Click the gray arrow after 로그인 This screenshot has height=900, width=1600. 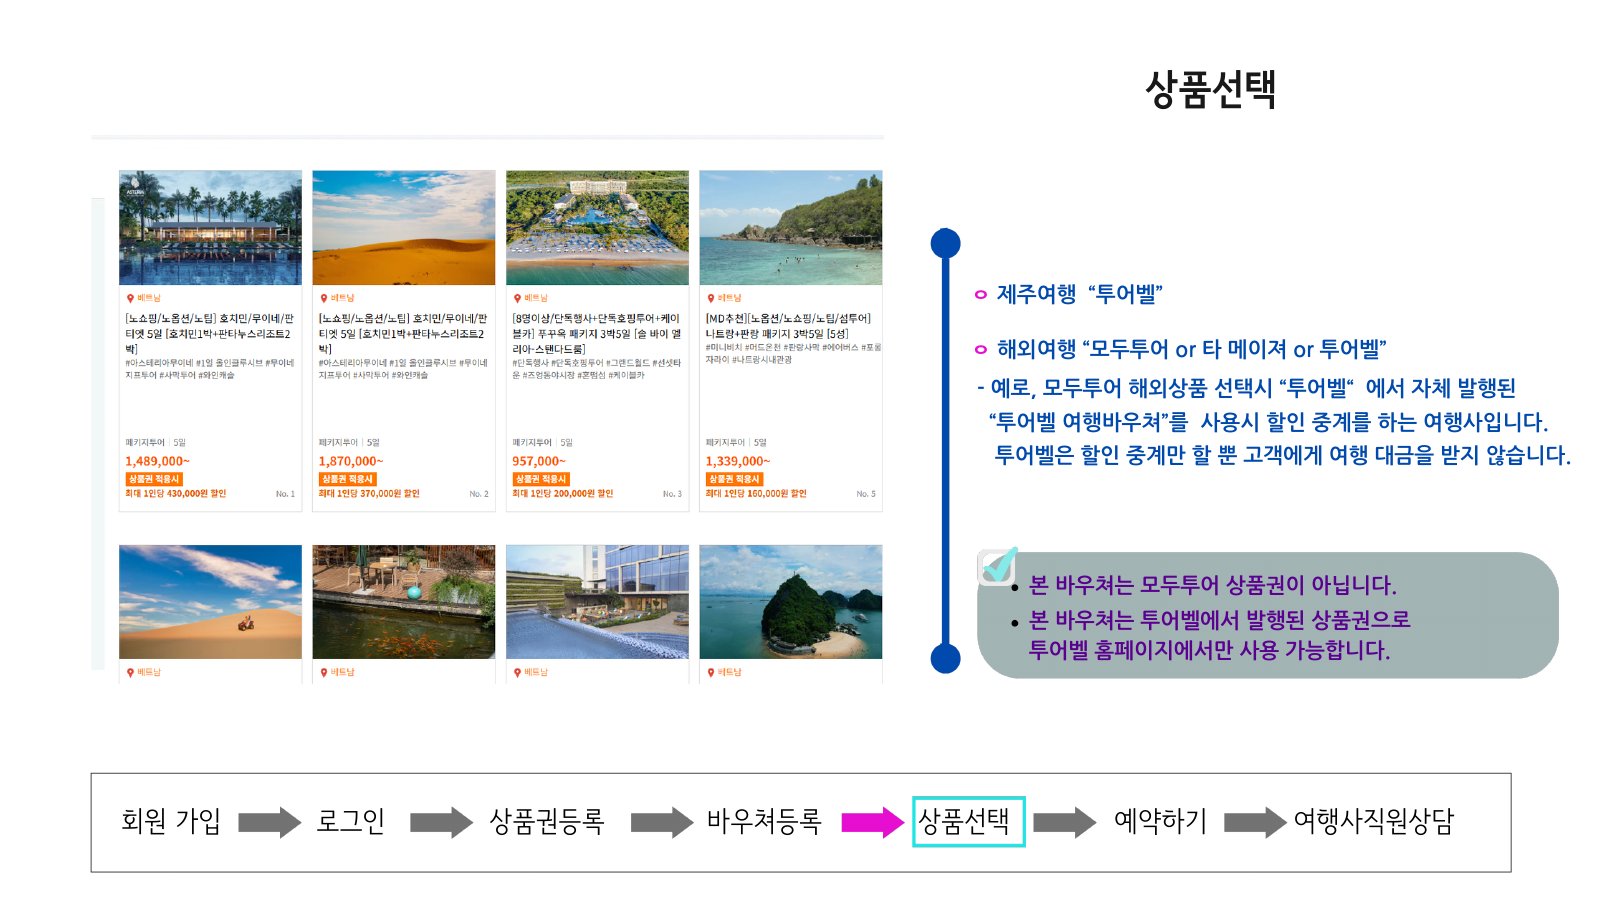click(x=441, y=822)
